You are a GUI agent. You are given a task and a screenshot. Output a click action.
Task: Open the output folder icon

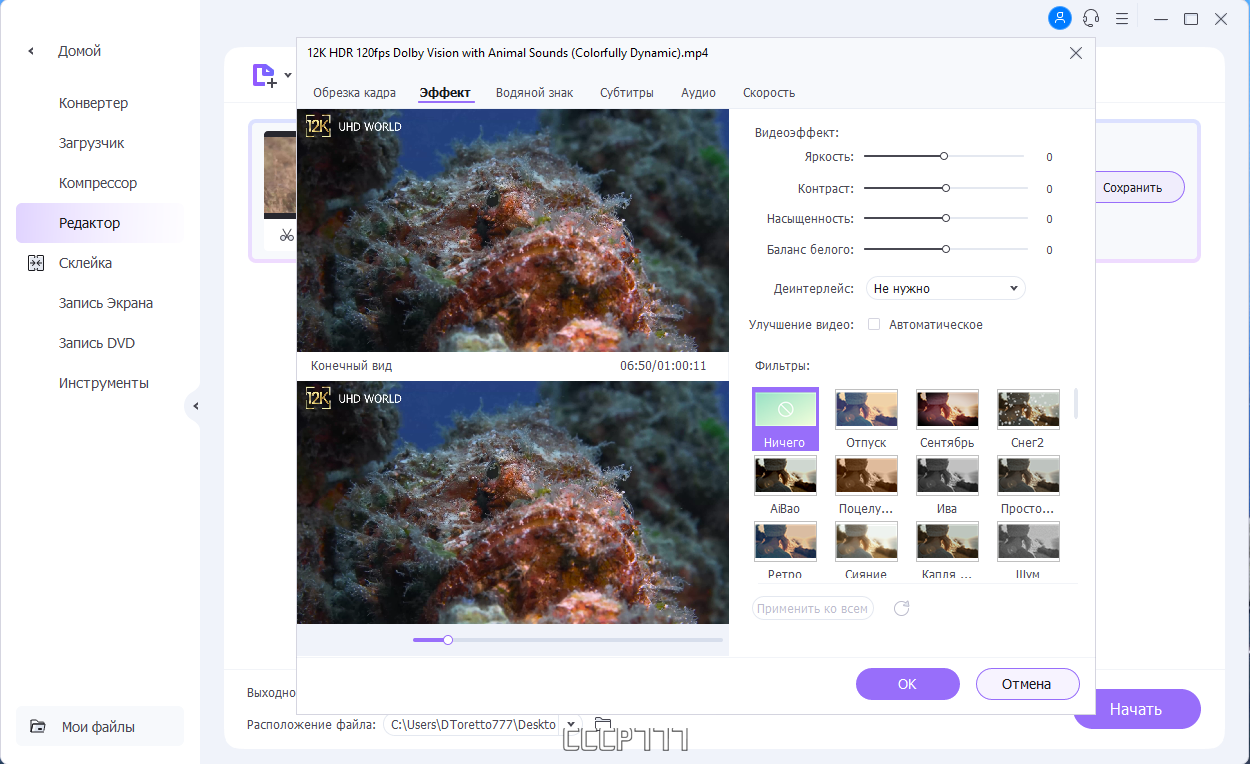pos(602,724)
